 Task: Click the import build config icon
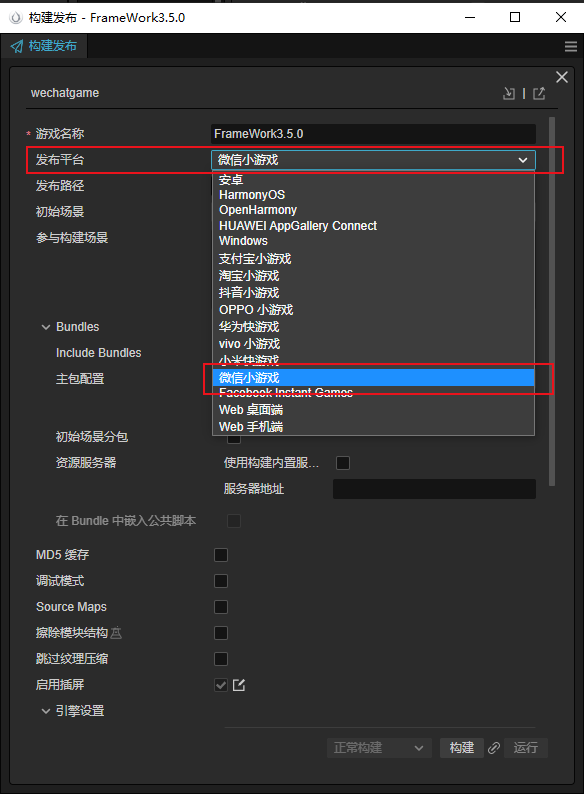[x=509, y=93]
